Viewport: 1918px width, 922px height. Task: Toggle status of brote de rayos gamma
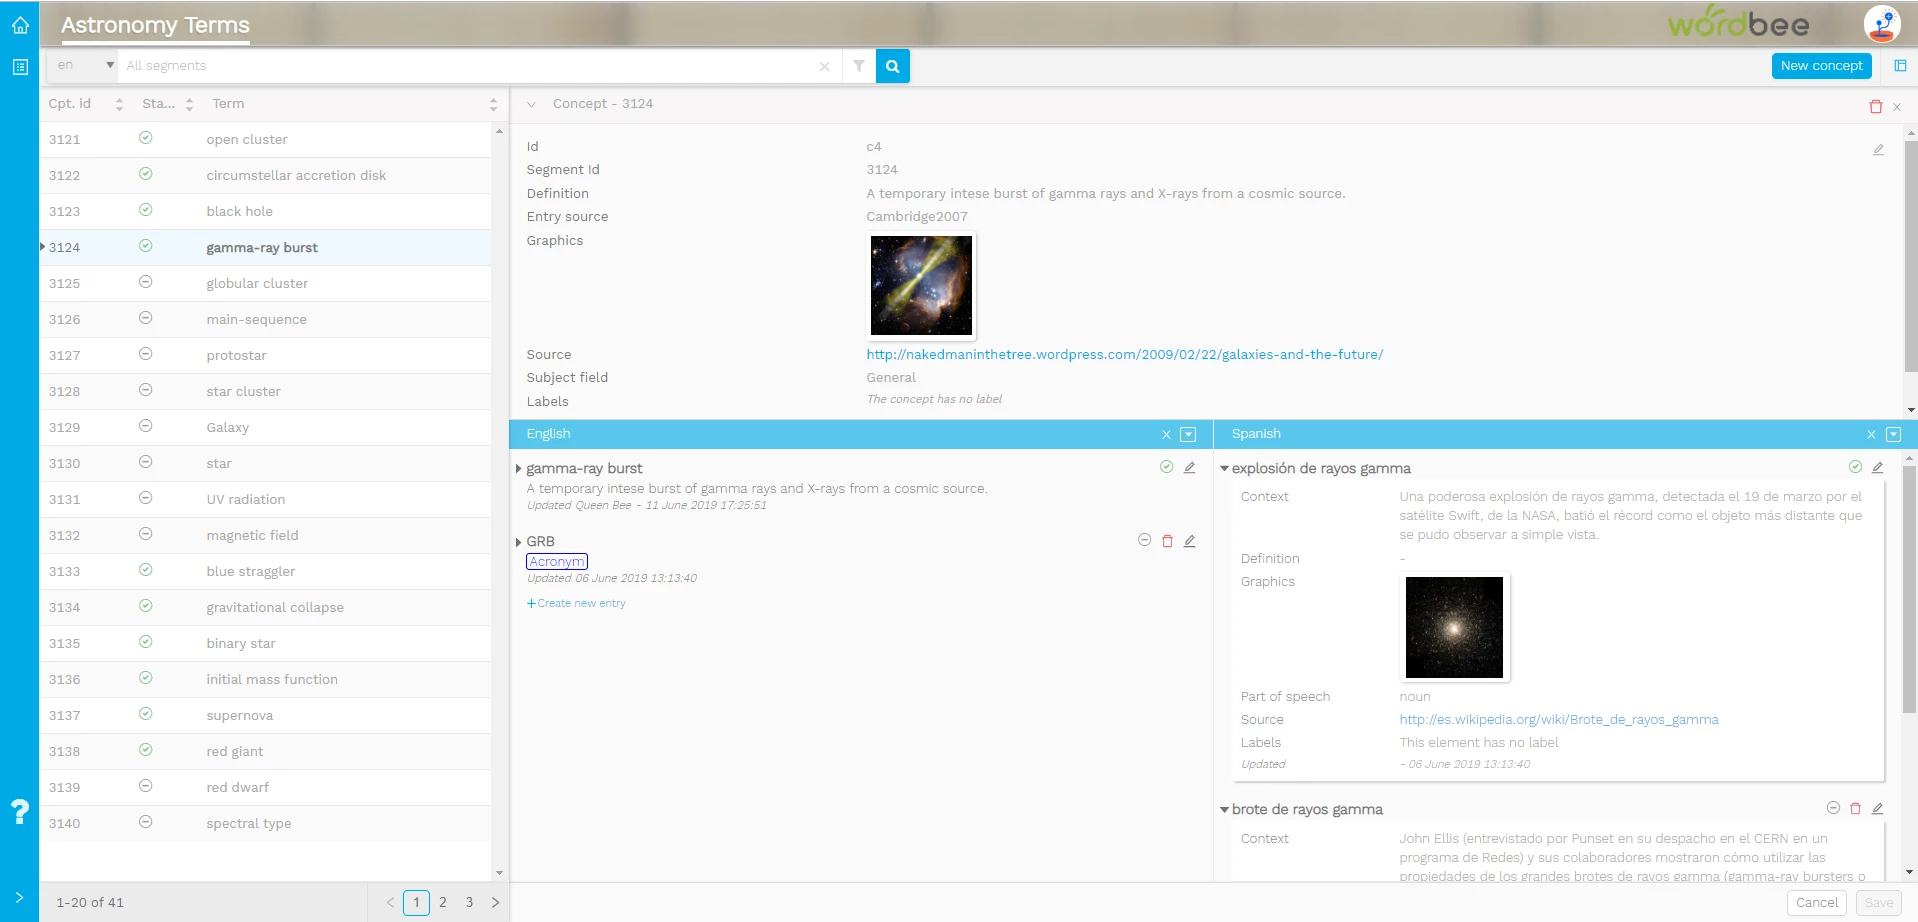tap(1833, 808)
